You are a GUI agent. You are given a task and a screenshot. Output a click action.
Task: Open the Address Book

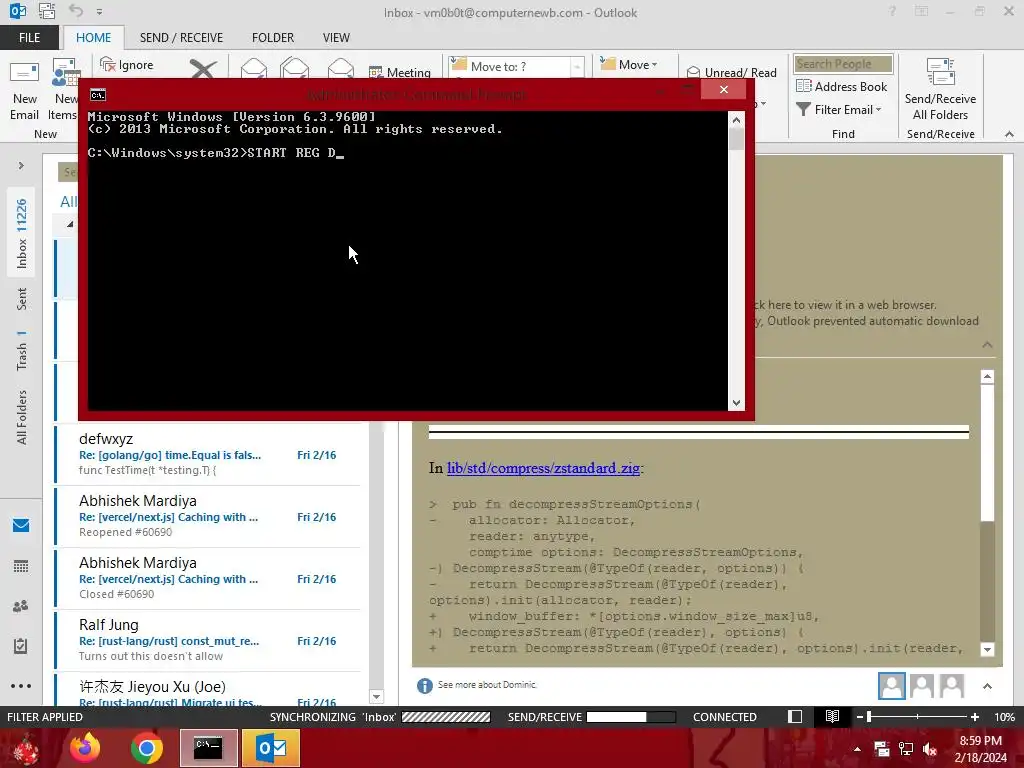(842, 86)
